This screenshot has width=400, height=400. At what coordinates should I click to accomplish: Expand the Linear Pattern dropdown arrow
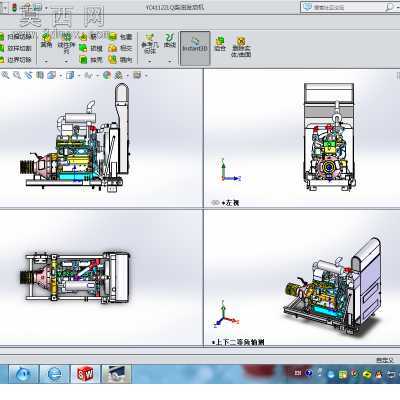[66, 61]
